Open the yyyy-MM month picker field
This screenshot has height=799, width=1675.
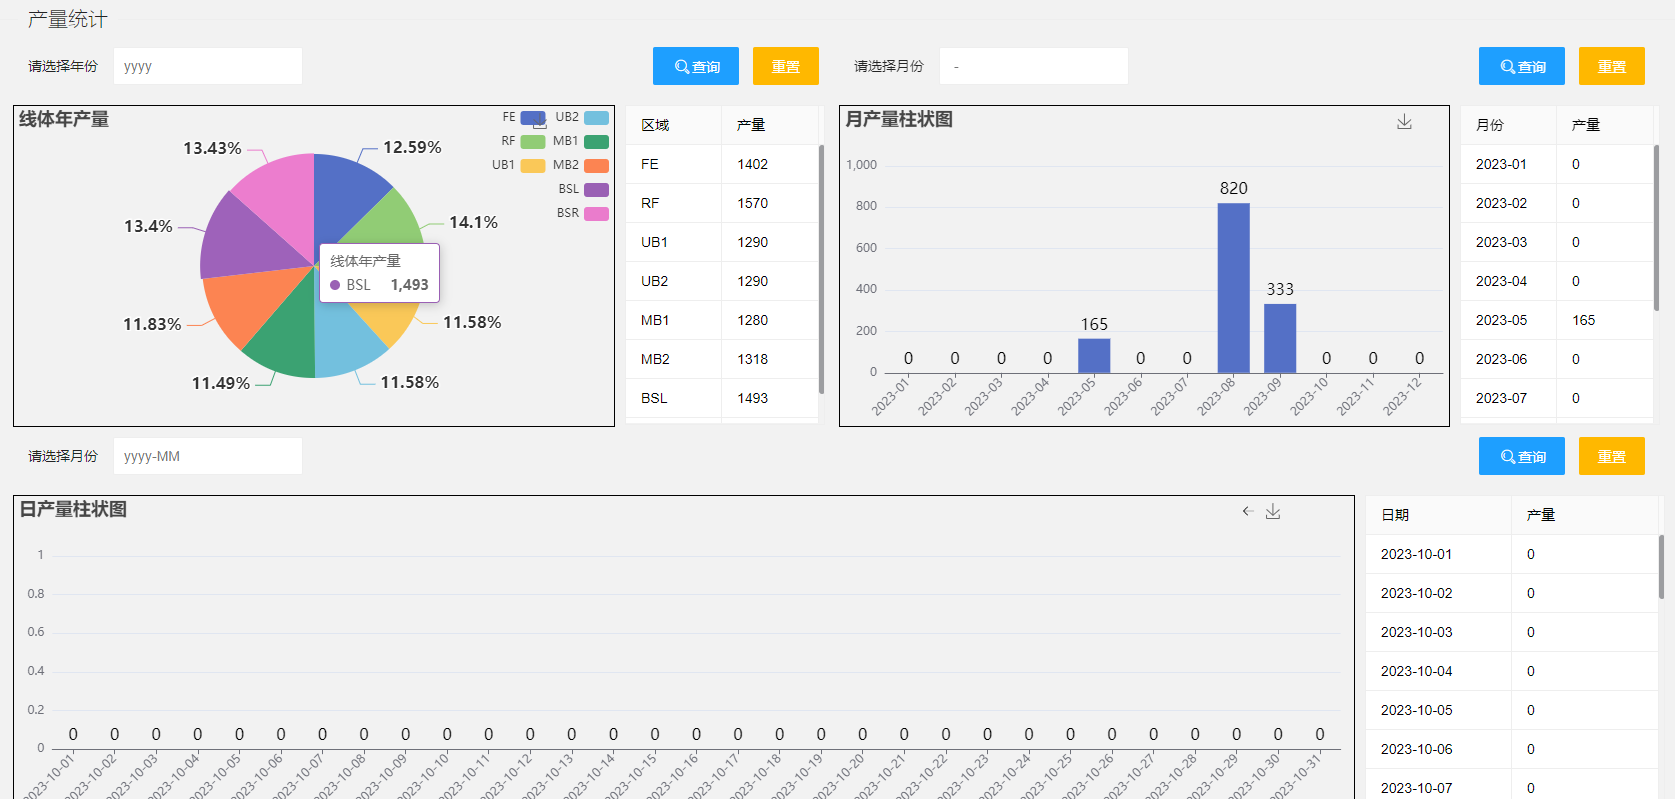pos(208,456)
